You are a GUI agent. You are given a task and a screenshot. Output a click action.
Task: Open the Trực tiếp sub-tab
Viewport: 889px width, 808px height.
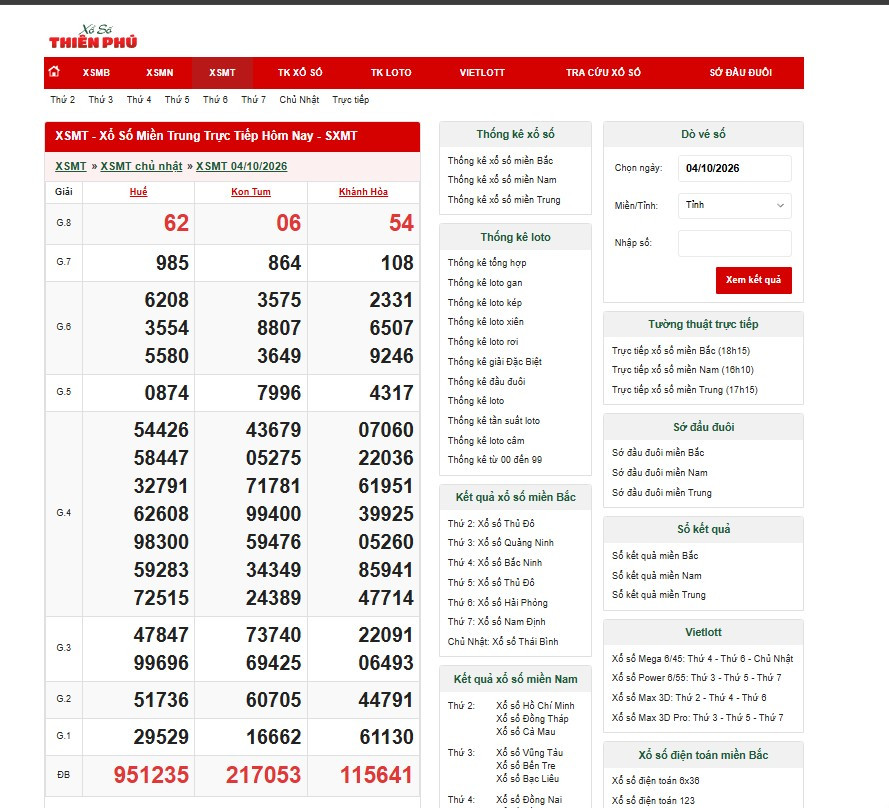coord(350,100)
